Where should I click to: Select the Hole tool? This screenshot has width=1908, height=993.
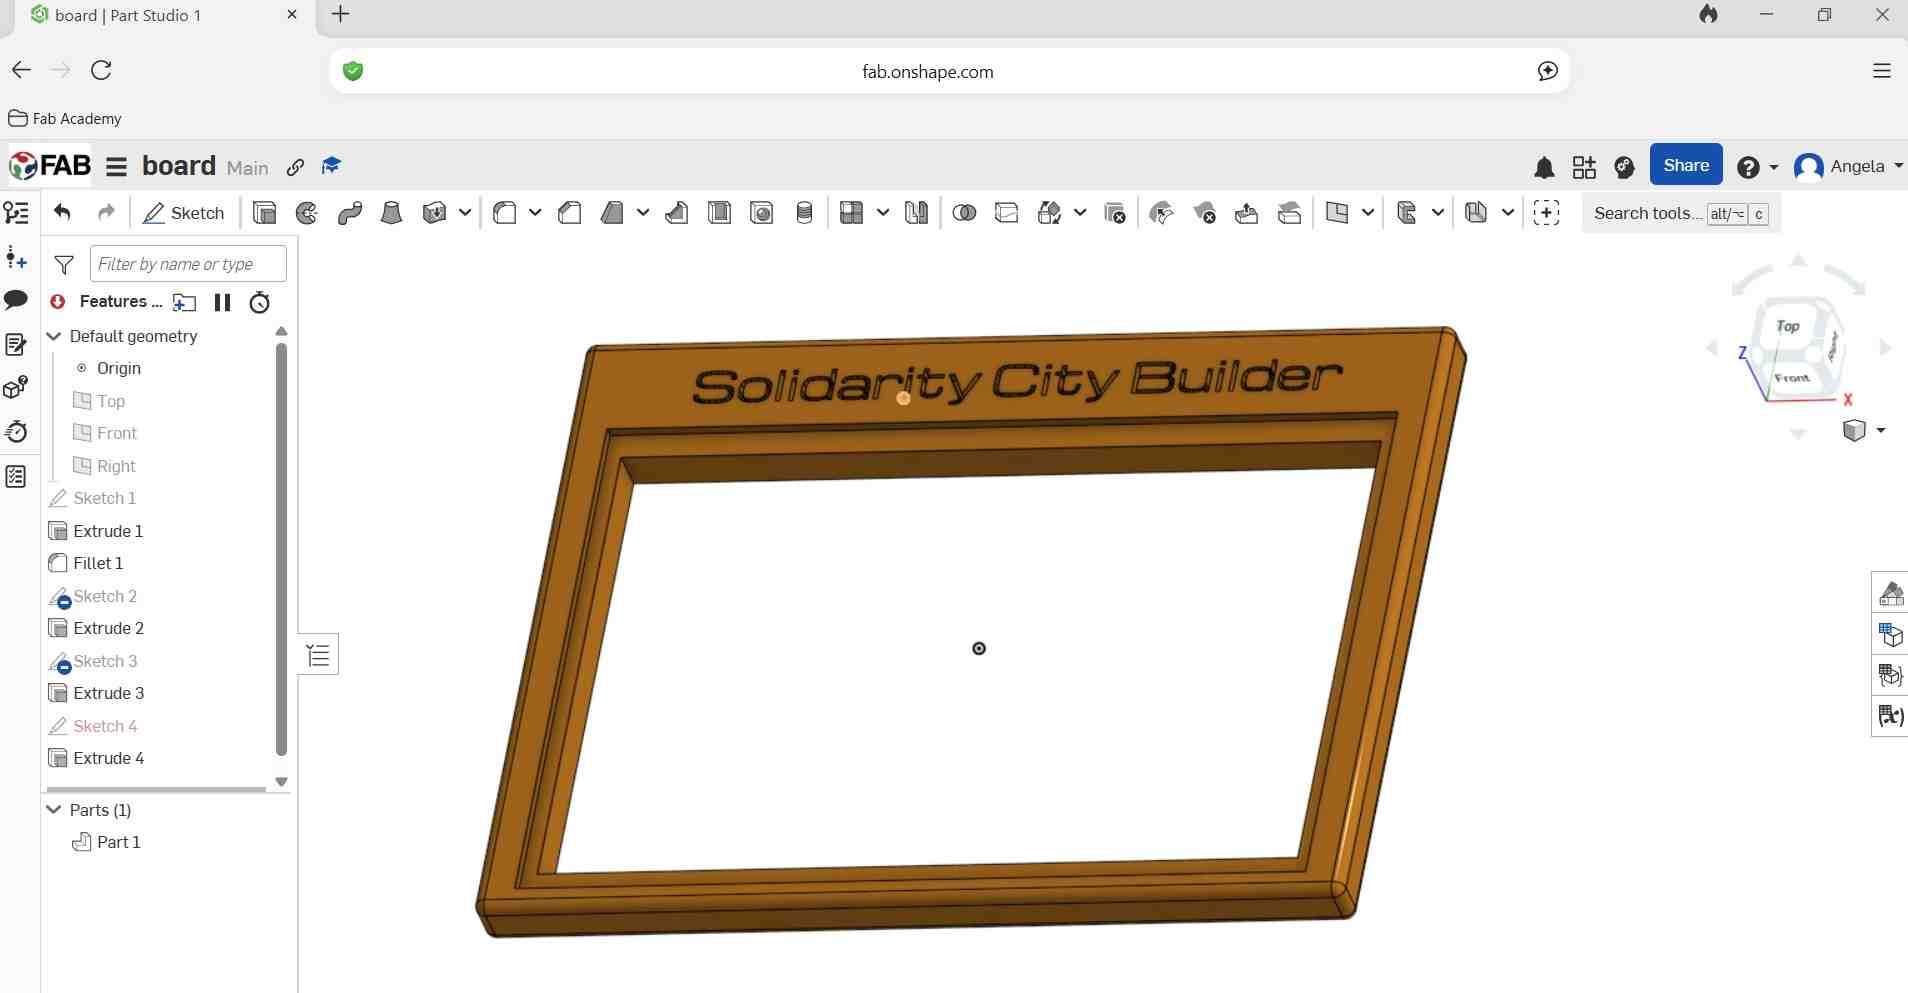click(762, 213)
